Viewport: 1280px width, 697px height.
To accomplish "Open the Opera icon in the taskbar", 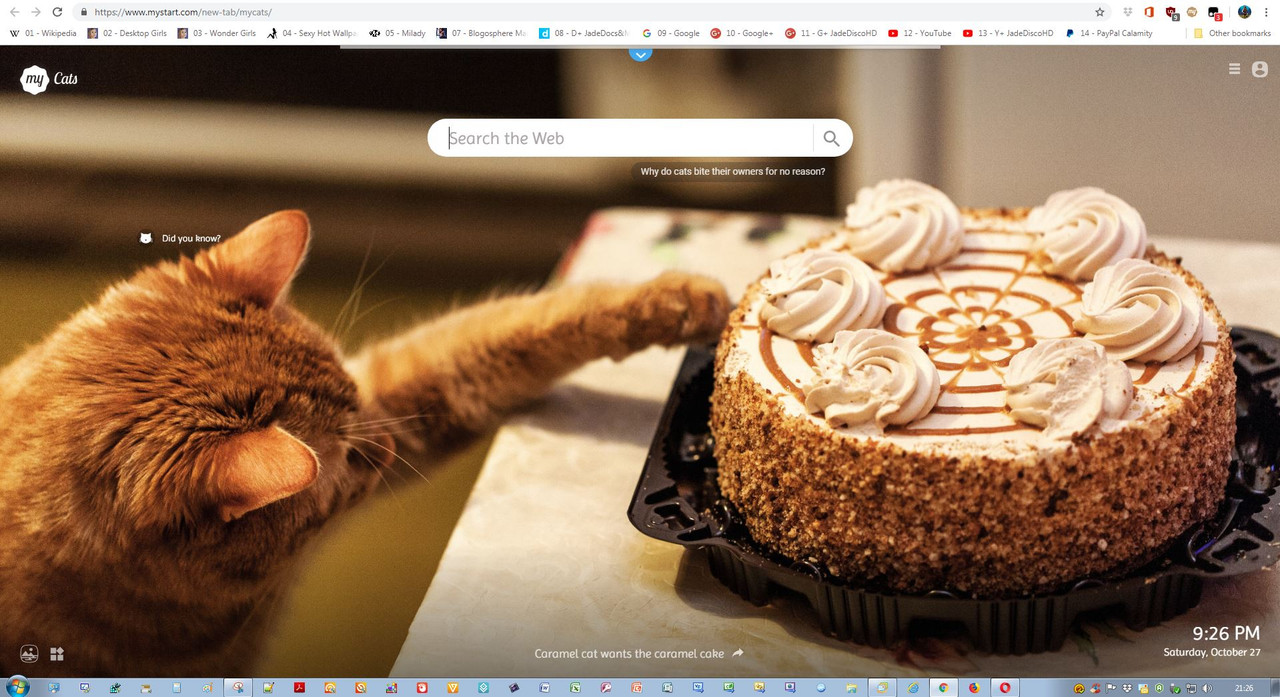I will pyautogui.click(x=1005, y=688).
